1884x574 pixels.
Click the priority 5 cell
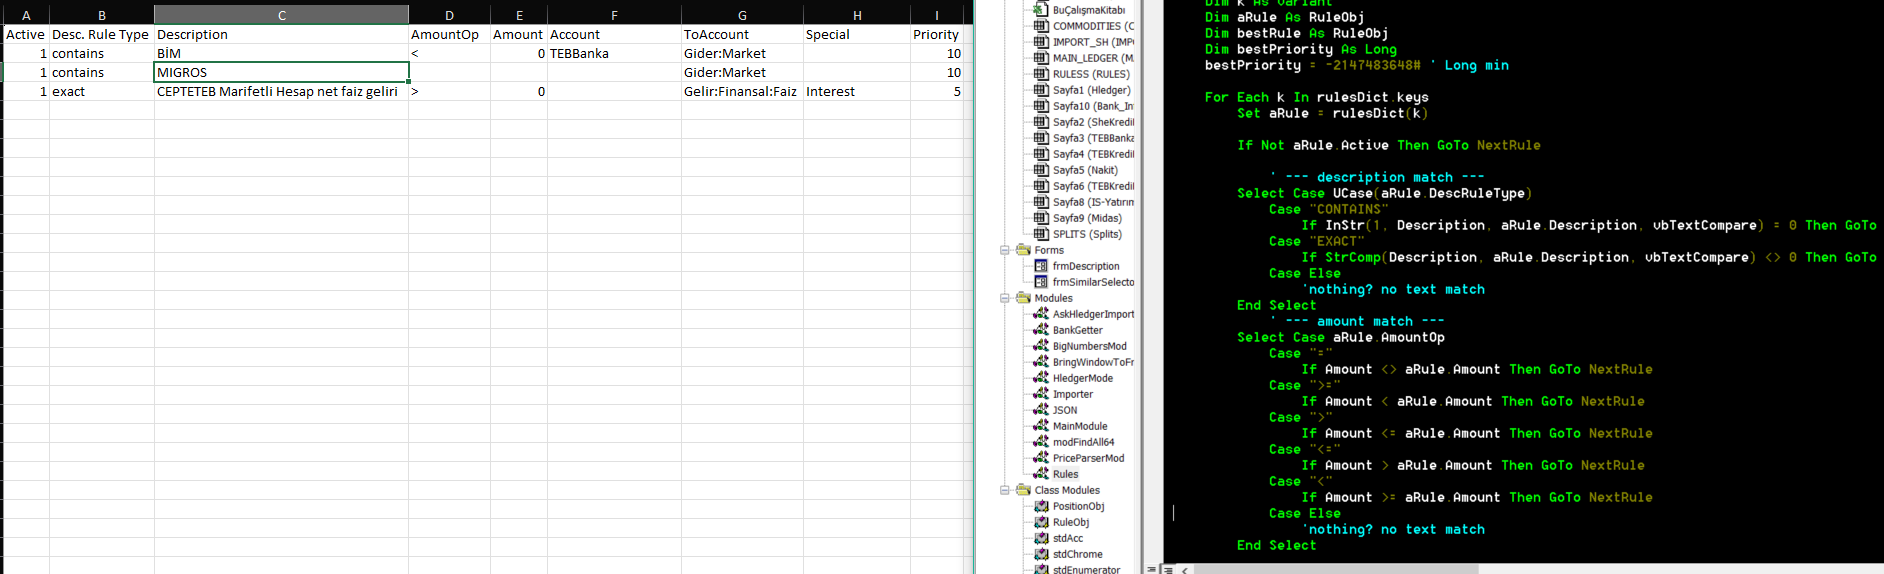pos(936,91)
